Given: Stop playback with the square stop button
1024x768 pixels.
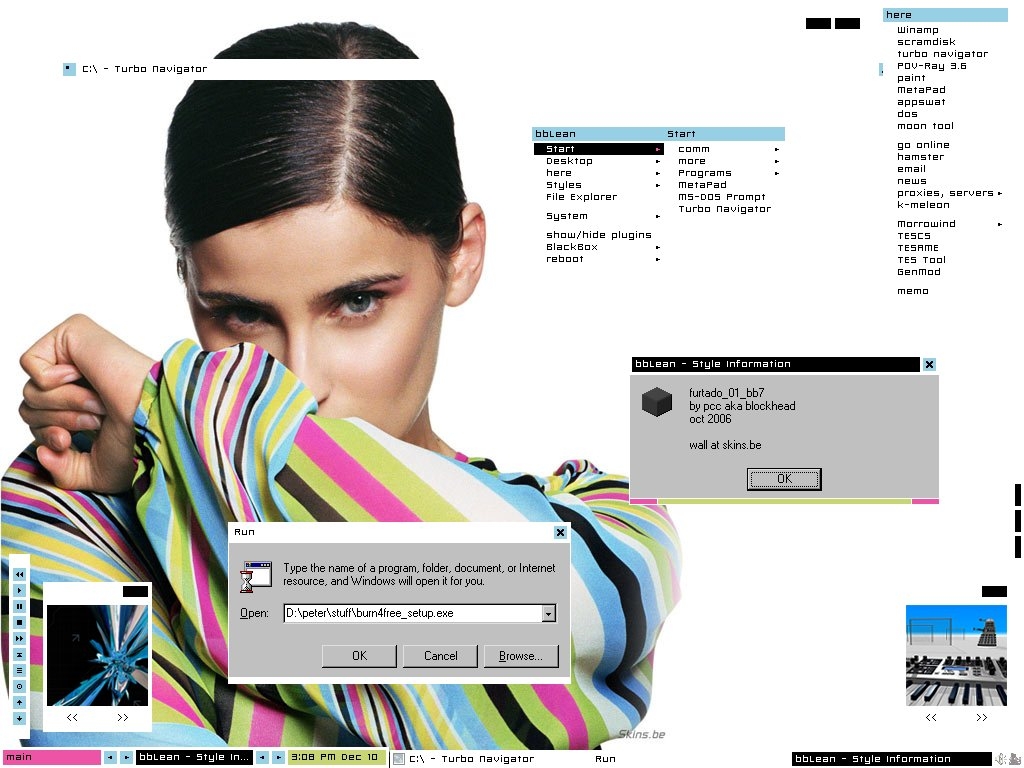Looking at the screenshot, I should click(x=19, y=622).
